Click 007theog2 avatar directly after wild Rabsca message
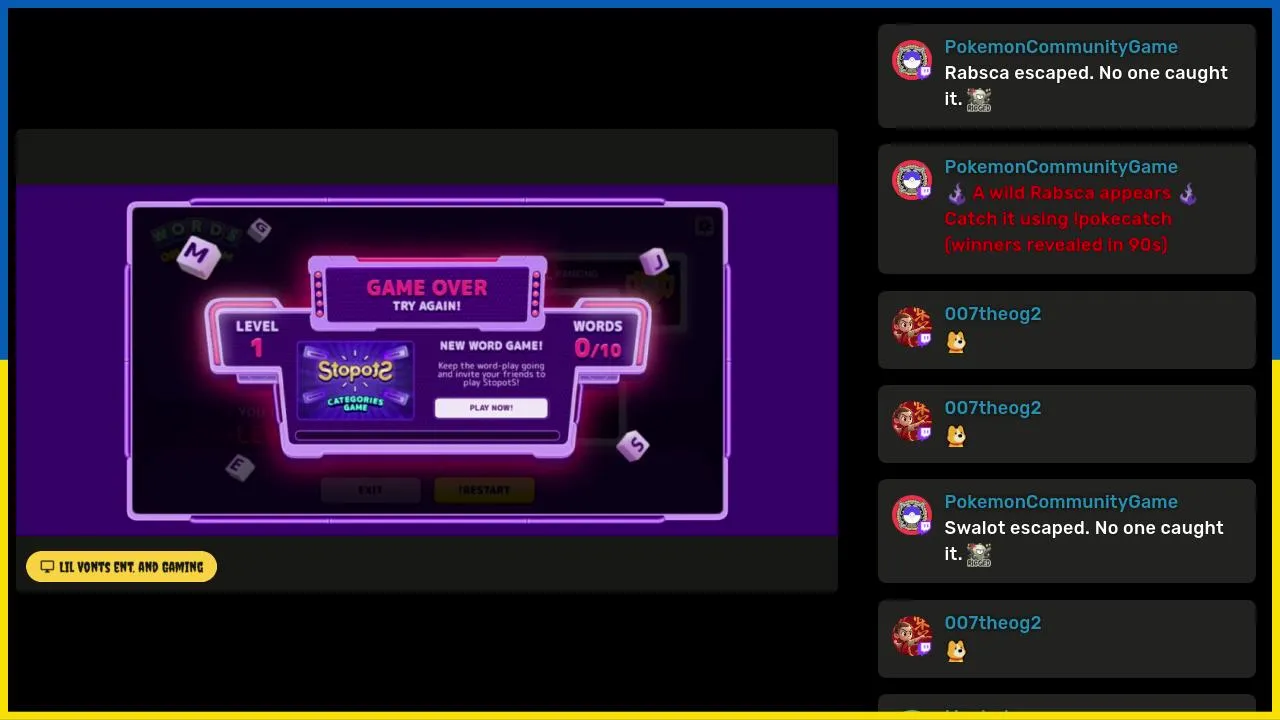The height and width of the screenshot is (720, 1280). (912, 328)
